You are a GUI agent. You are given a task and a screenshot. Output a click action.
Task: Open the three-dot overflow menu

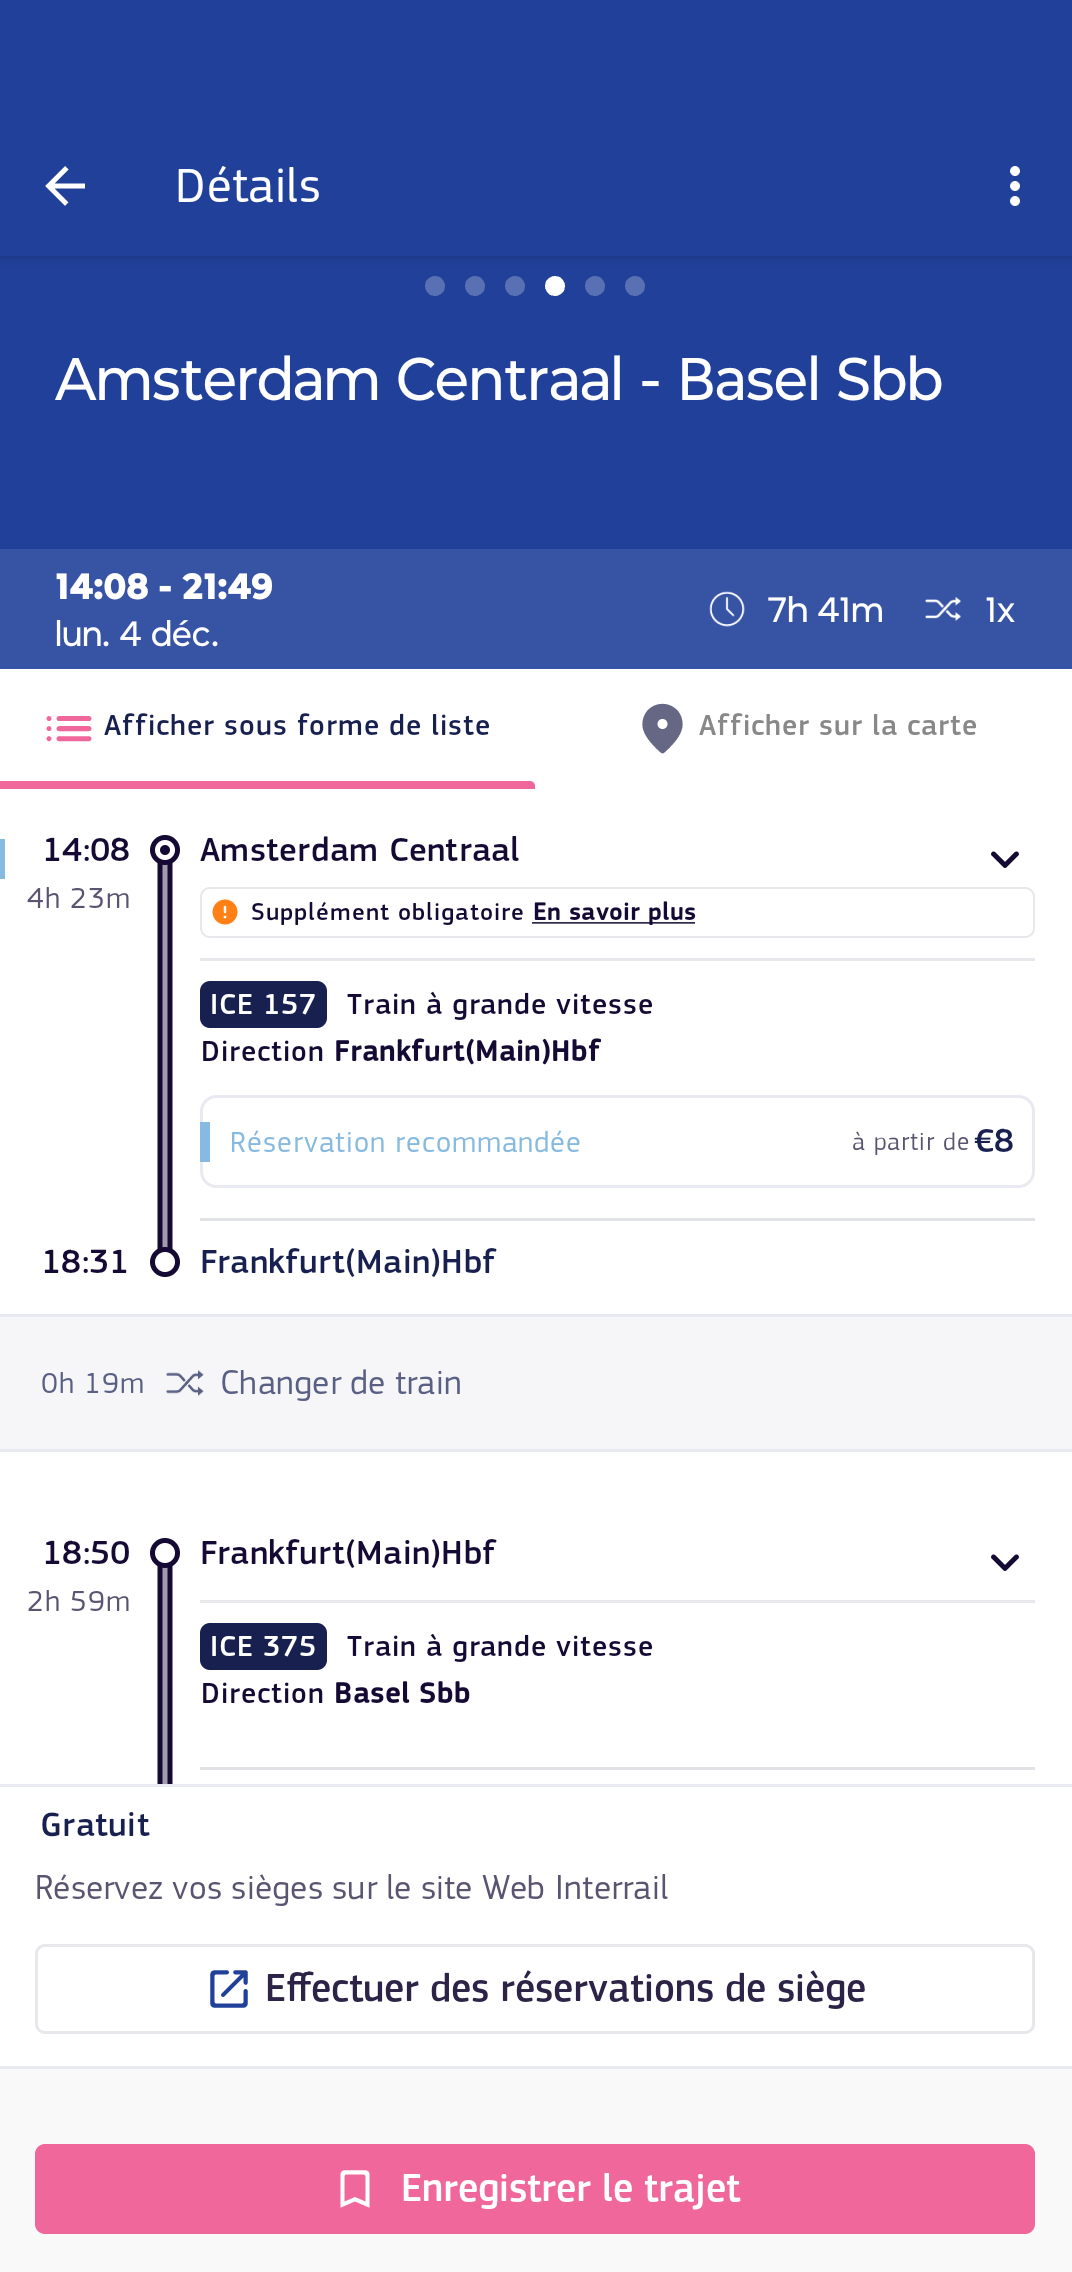pyautogui.click(x=1014, y=186)
